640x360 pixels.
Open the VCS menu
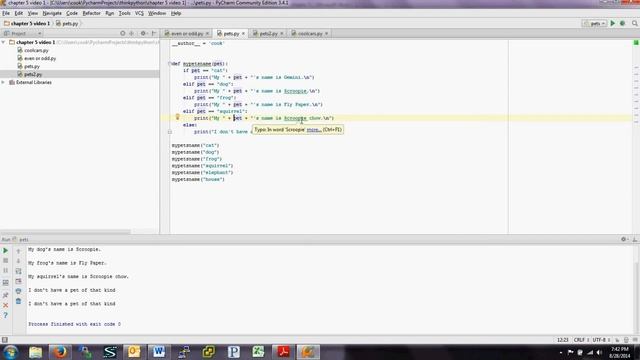click(139, 13)
